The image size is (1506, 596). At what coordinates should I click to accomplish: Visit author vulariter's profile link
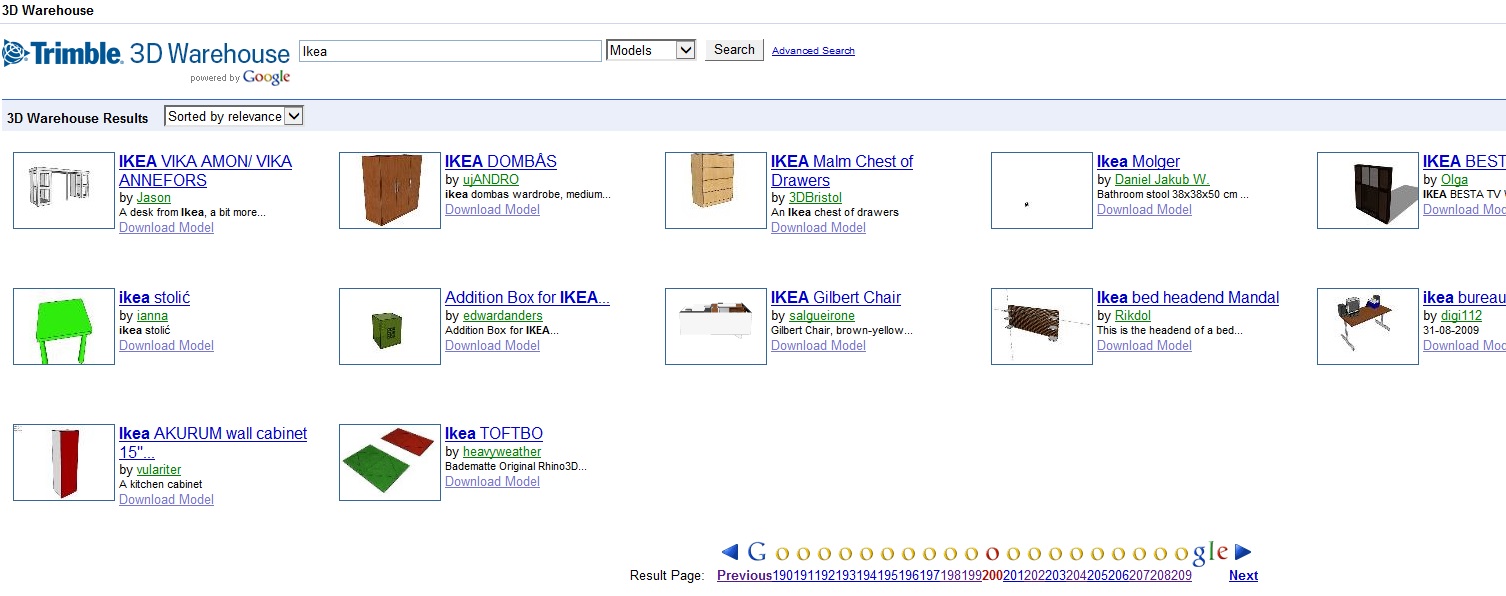[159, 470]
